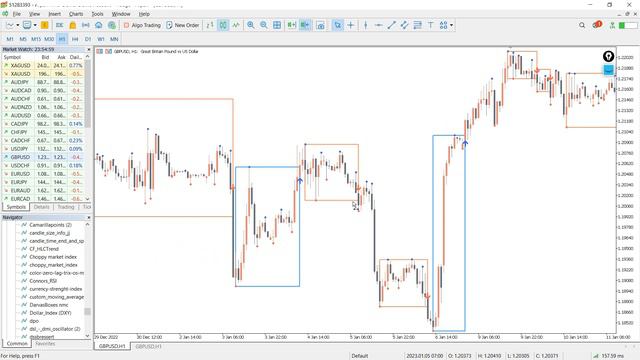Click the Zoom In magnifier icon

click(x=251, y=25)
